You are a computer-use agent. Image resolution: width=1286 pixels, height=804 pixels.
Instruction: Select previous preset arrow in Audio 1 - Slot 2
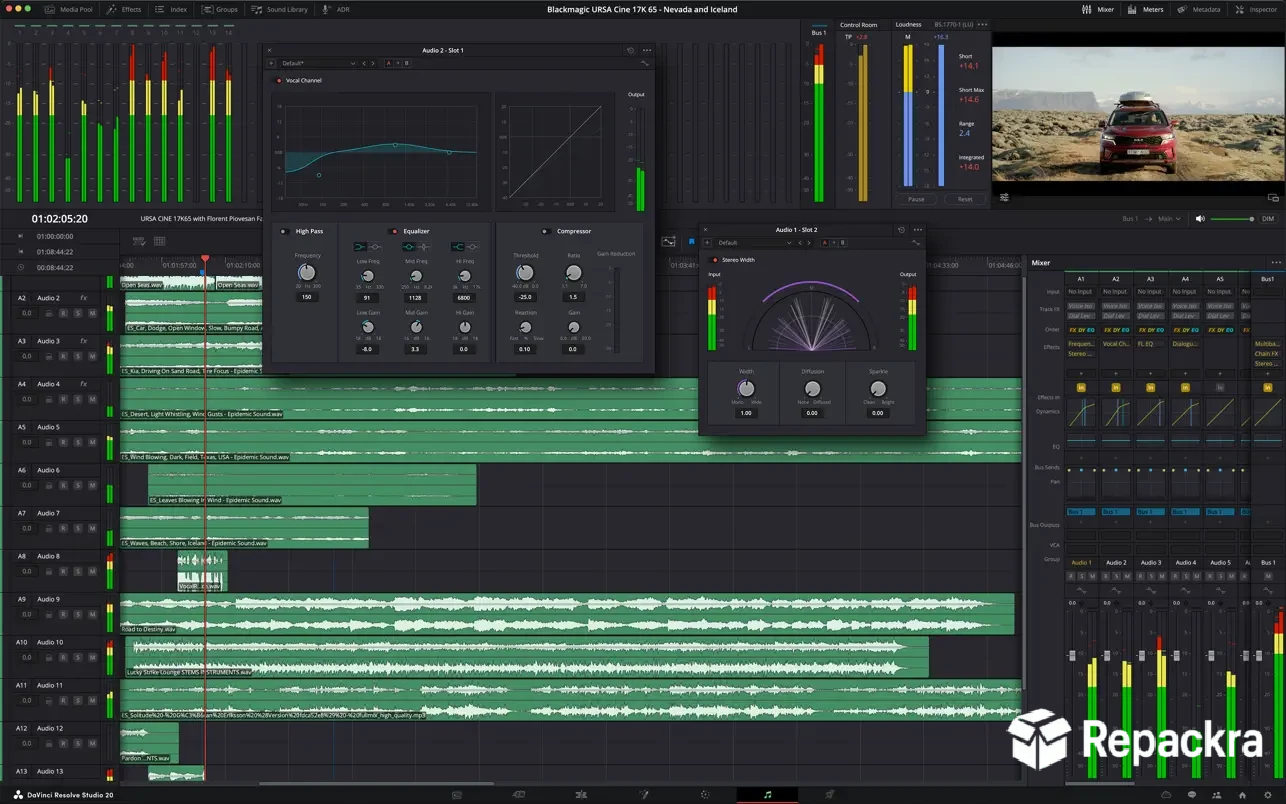click(x=799, y=243)
